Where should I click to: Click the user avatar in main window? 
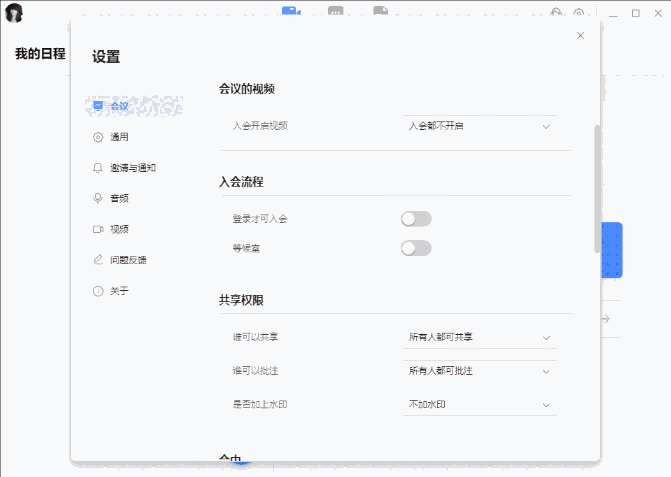(14, 13)
